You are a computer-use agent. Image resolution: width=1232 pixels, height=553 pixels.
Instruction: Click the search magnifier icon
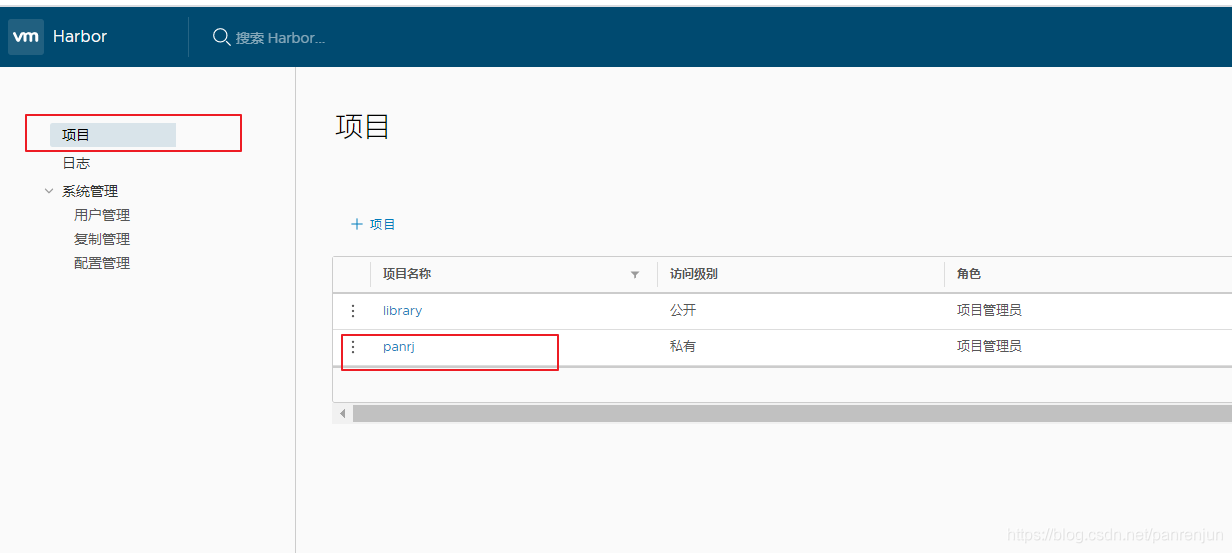[221, 37]
